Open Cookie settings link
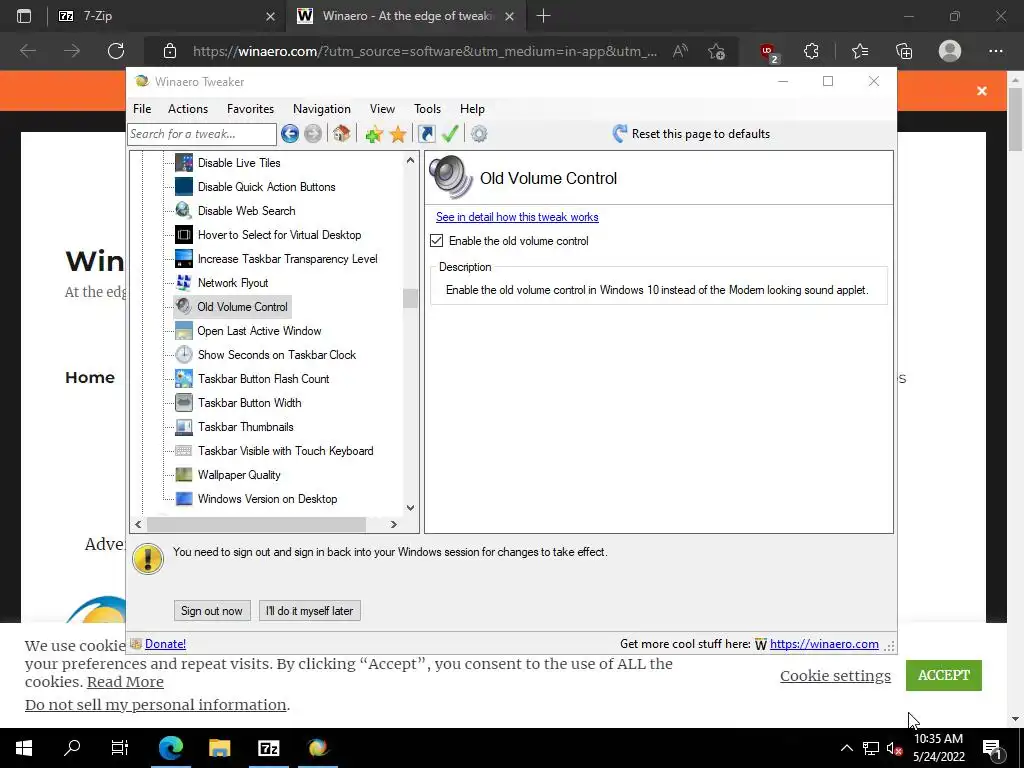Viewport: 1024px width, 768px height. [x=835, y=676]
